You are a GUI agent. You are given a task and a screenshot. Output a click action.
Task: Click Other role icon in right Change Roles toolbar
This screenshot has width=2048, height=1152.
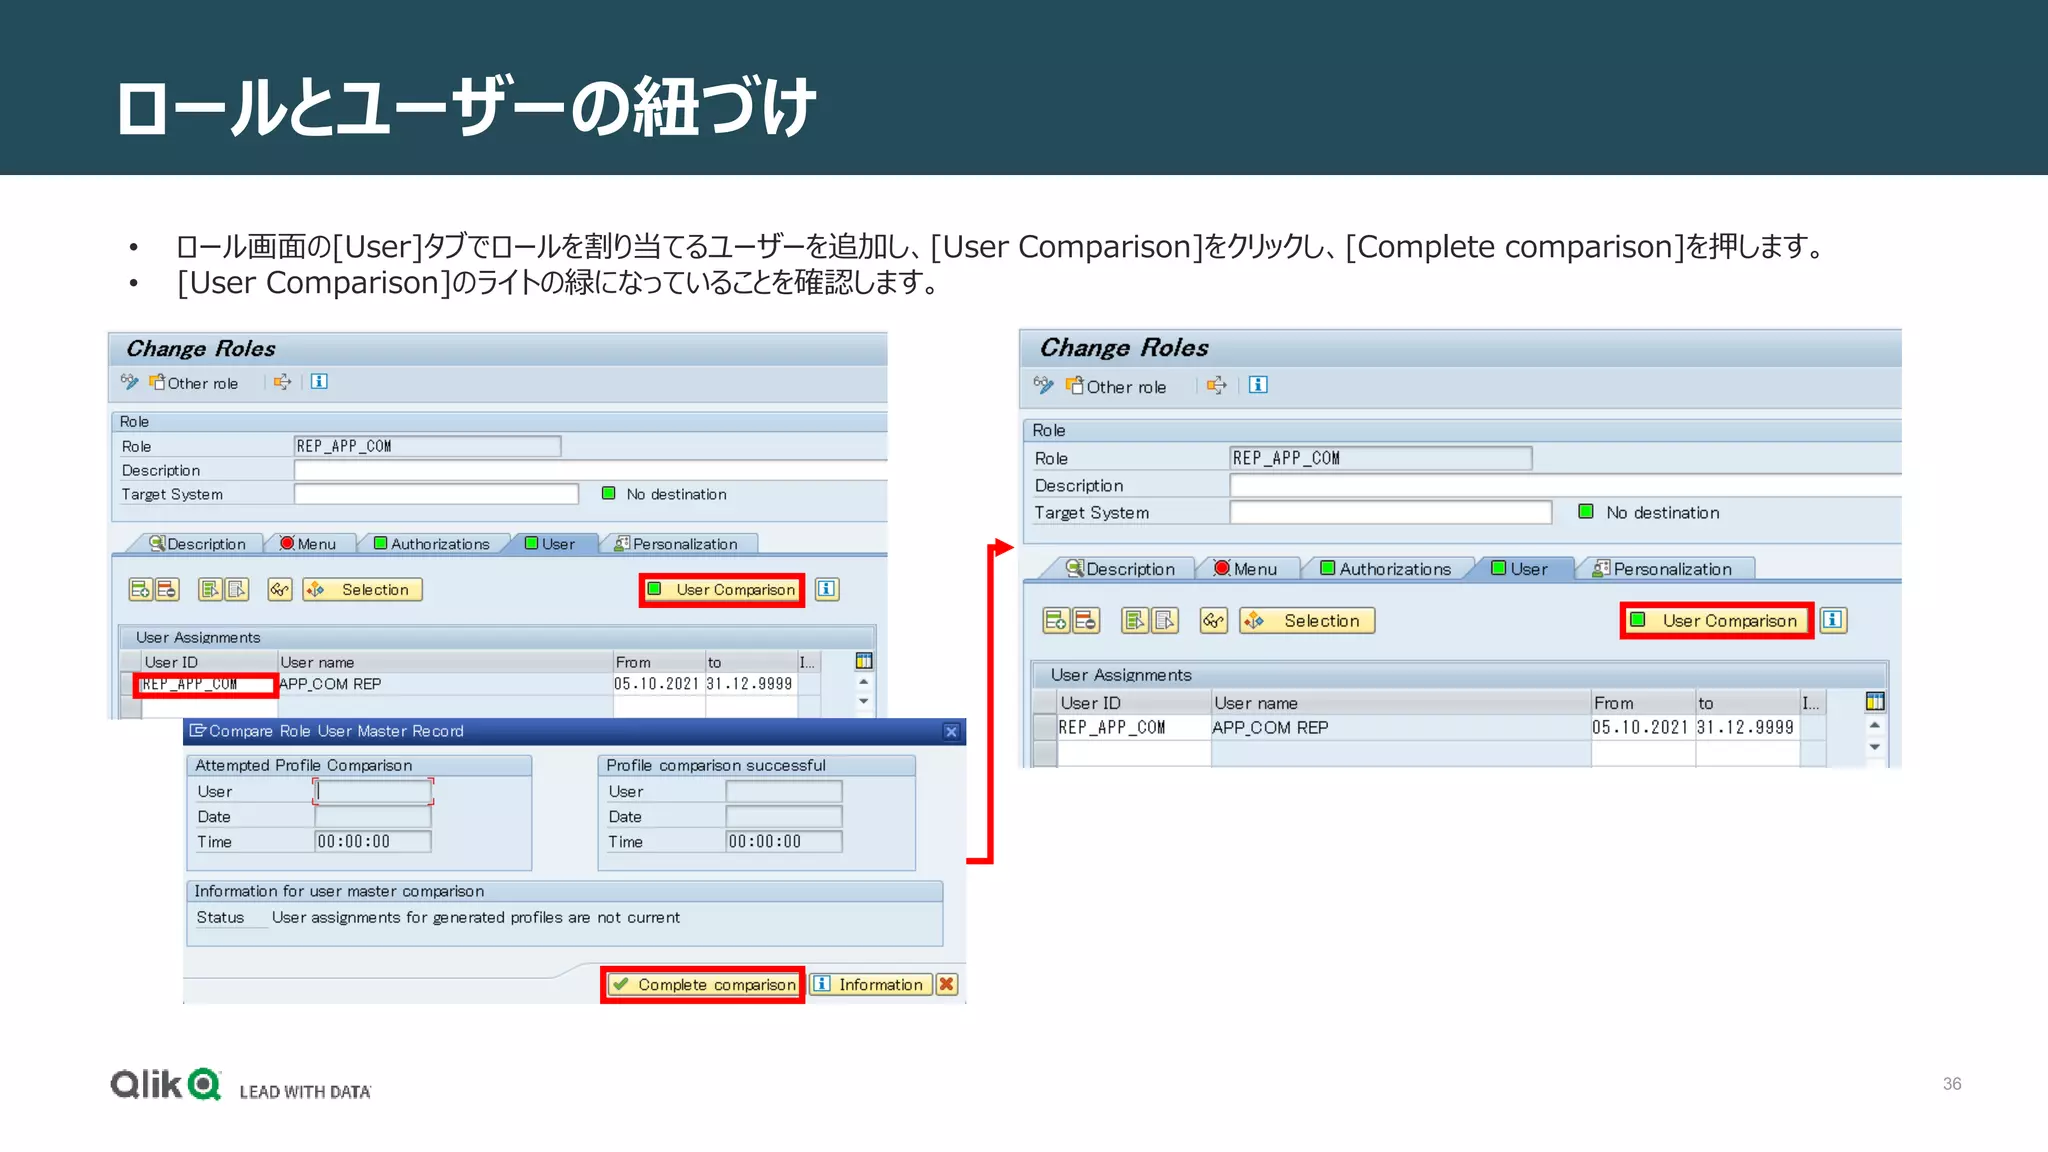[1075, 385]
